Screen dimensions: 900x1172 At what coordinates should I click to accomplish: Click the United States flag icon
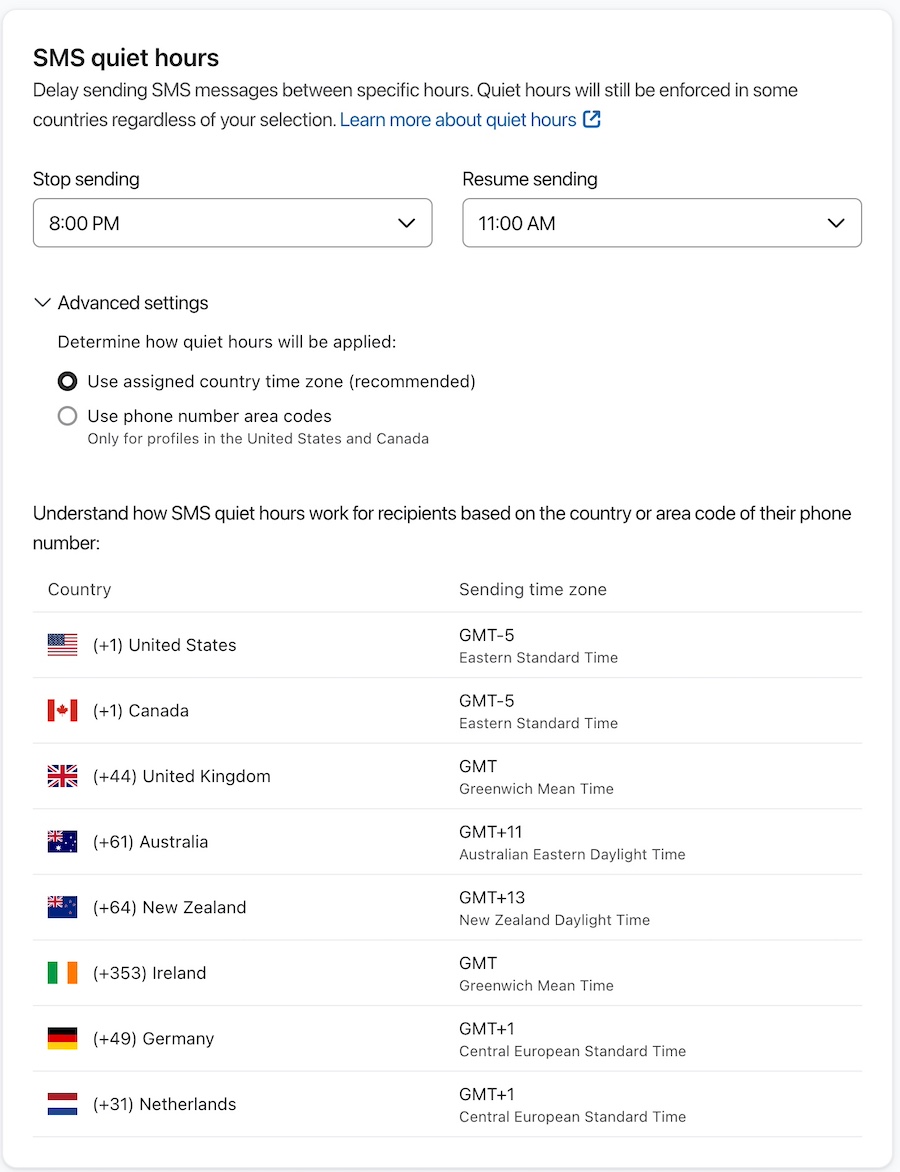point(62,645)
